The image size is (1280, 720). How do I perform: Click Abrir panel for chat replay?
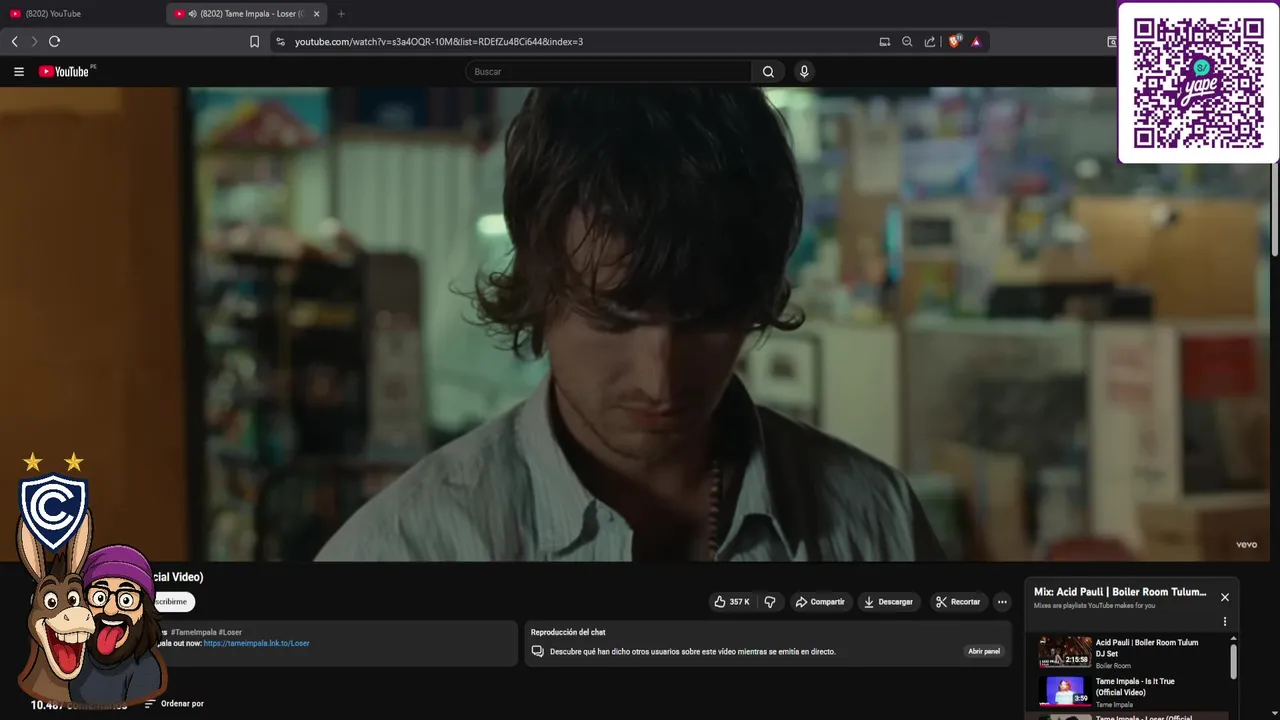984,651
